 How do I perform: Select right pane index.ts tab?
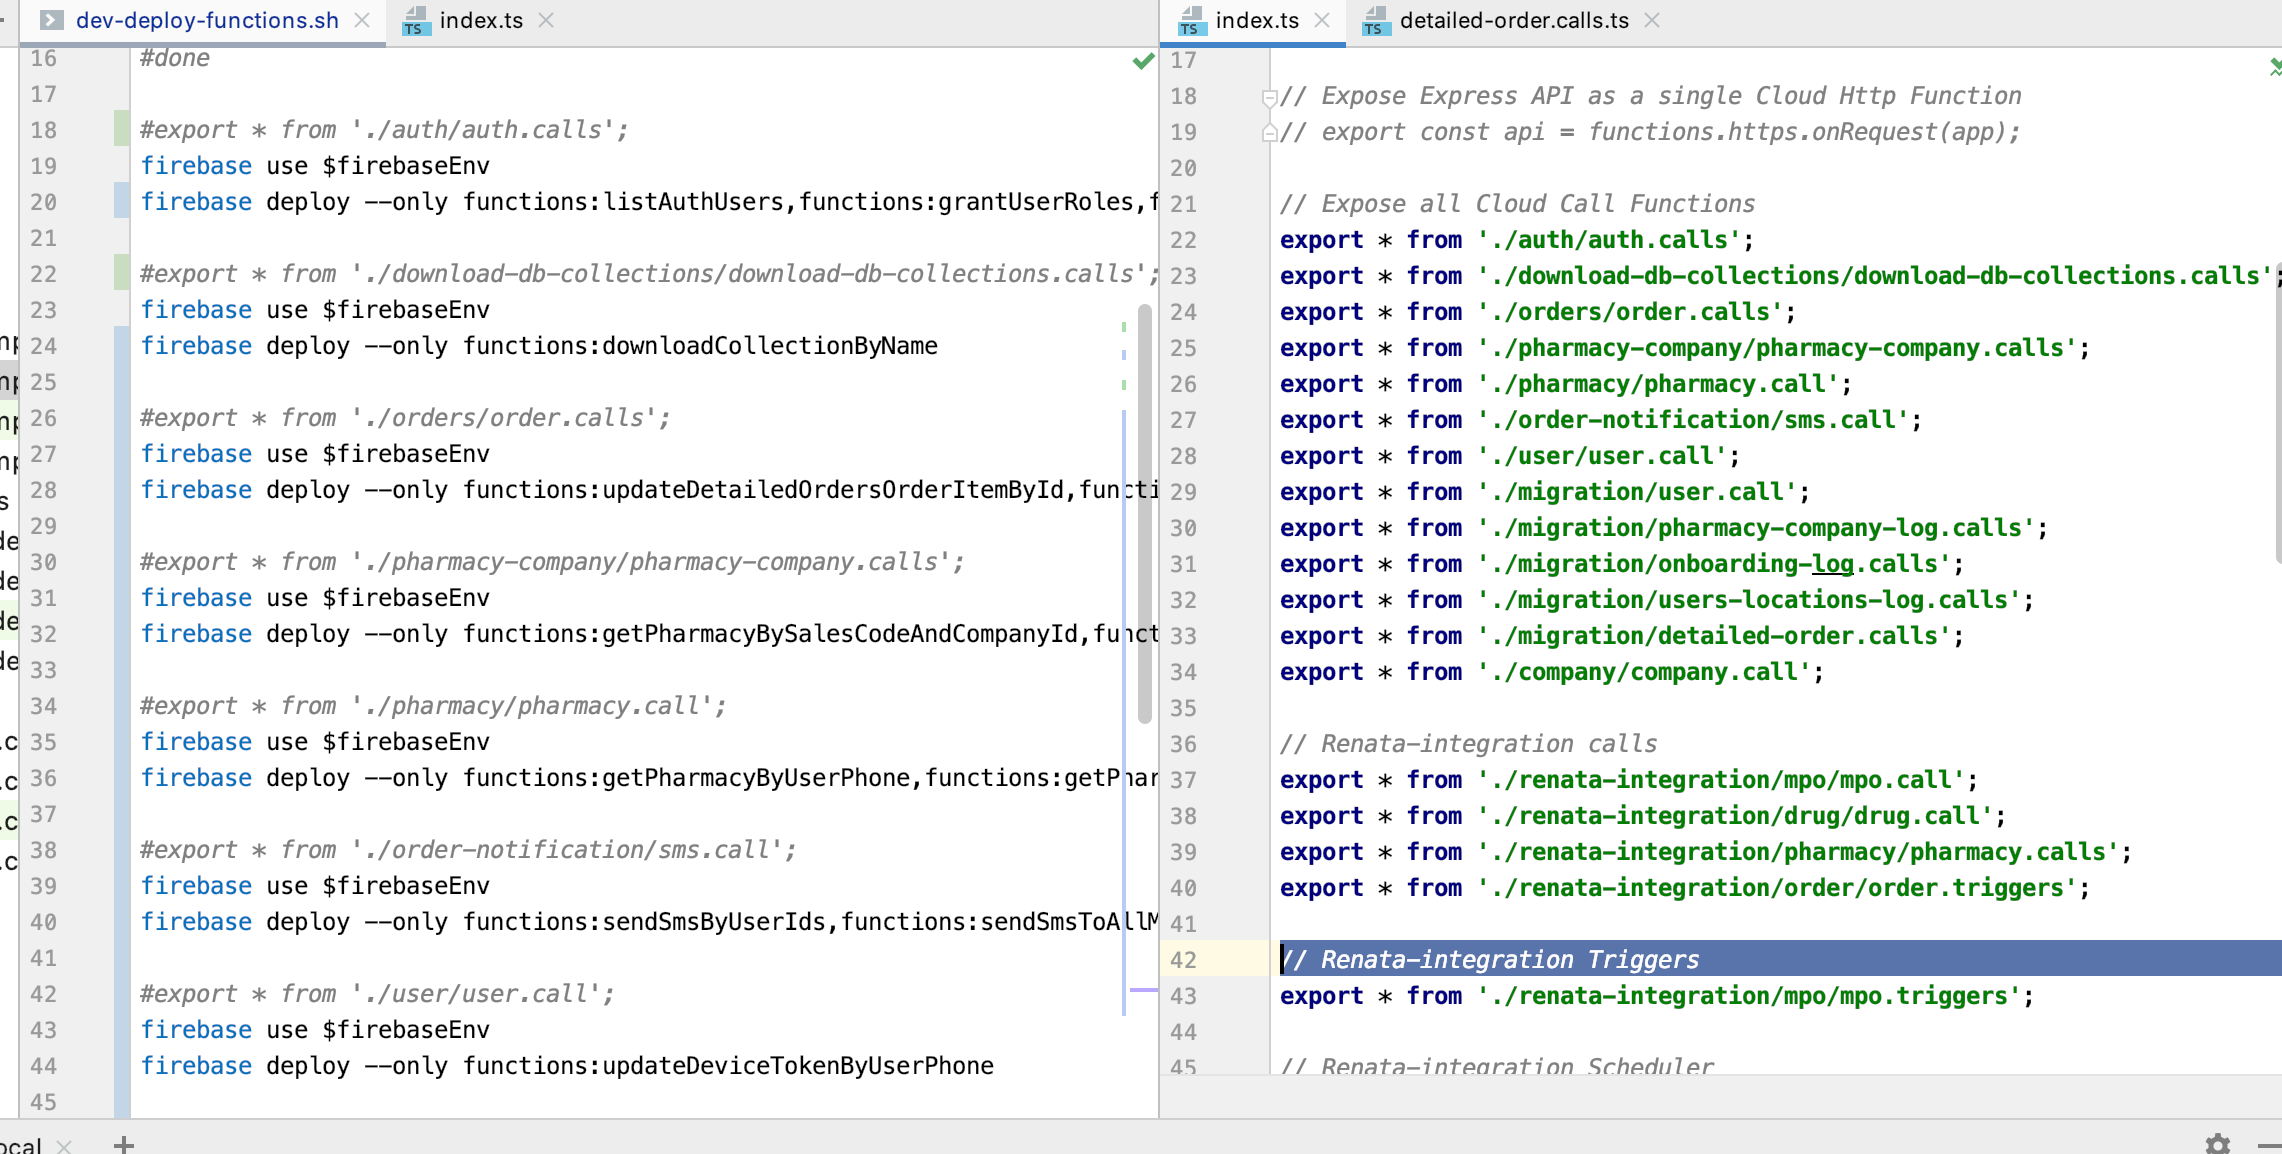1256,20
